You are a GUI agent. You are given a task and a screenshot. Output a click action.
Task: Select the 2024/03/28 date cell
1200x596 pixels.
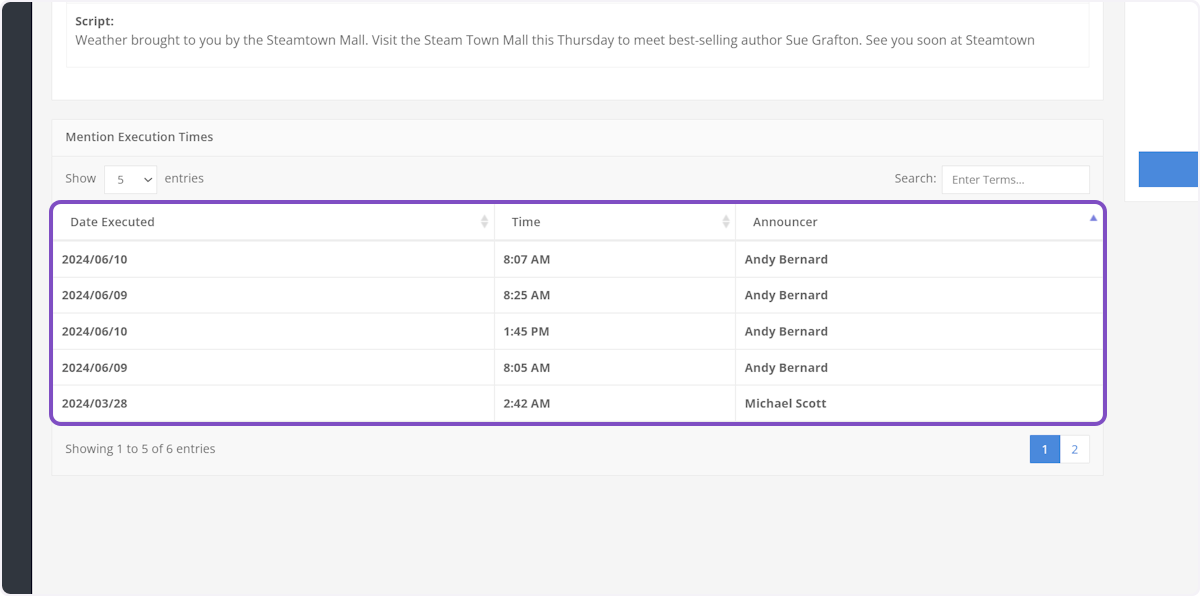[x=95, y=404]
